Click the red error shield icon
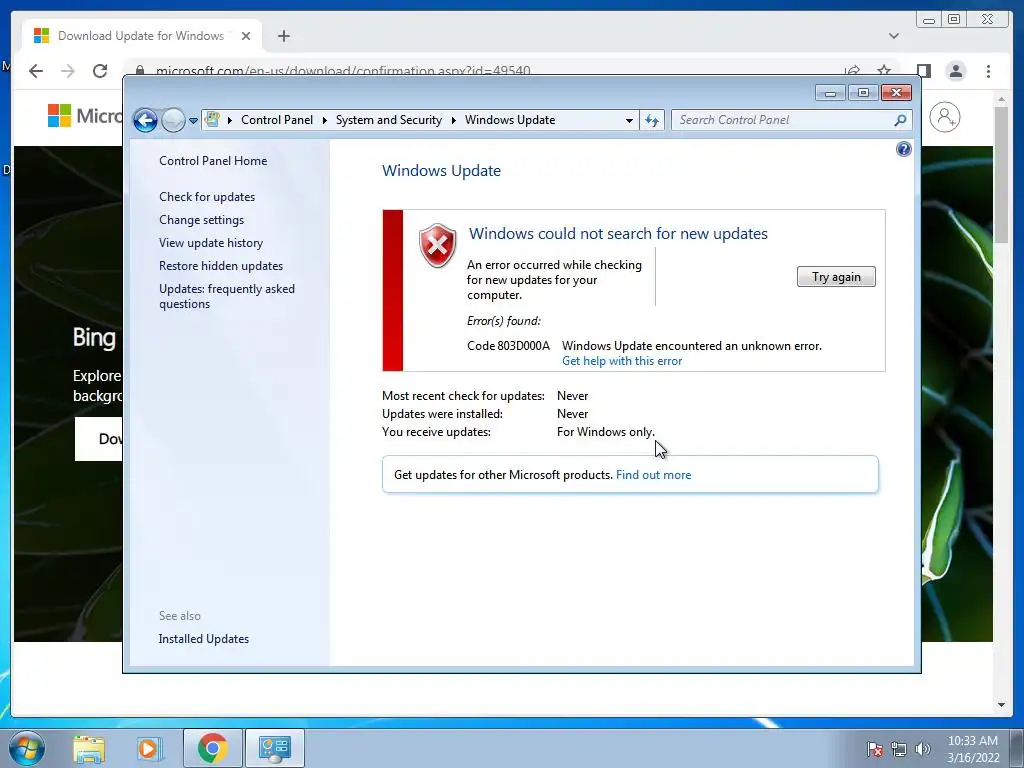Viewport: 1024px width, 768px height. click(438, 246)
